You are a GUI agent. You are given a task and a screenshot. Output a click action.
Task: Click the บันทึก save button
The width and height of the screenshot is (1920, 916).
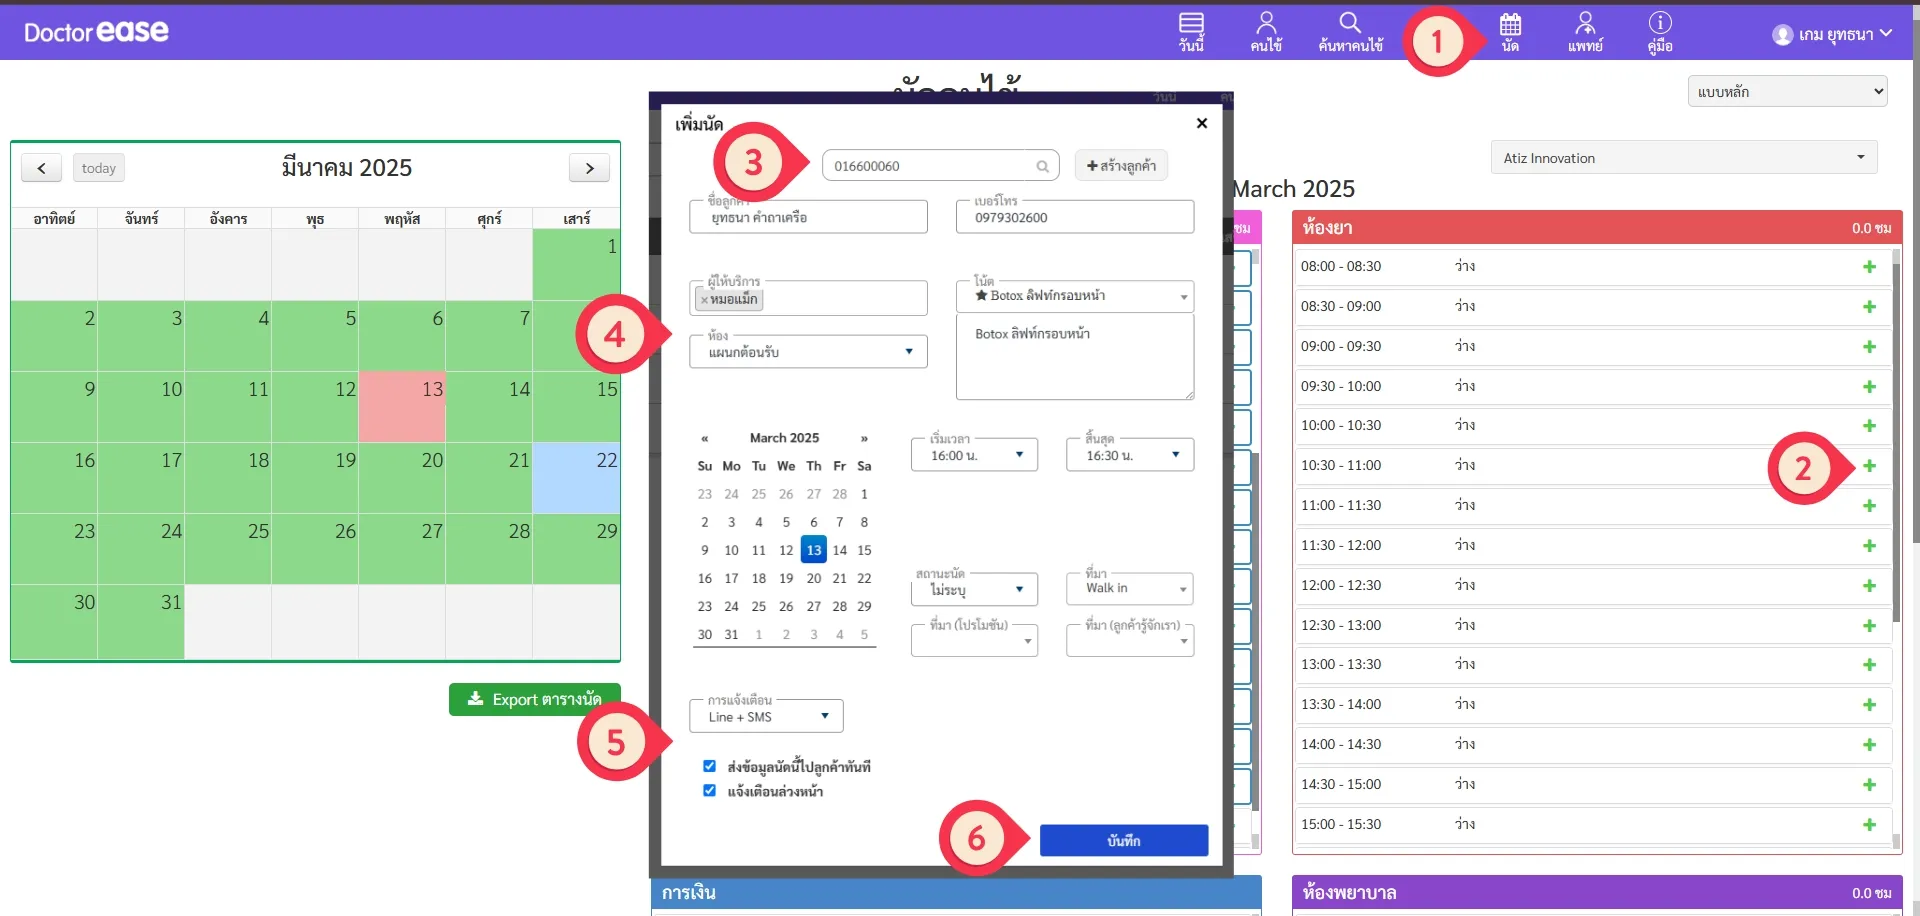point(1123,841)
